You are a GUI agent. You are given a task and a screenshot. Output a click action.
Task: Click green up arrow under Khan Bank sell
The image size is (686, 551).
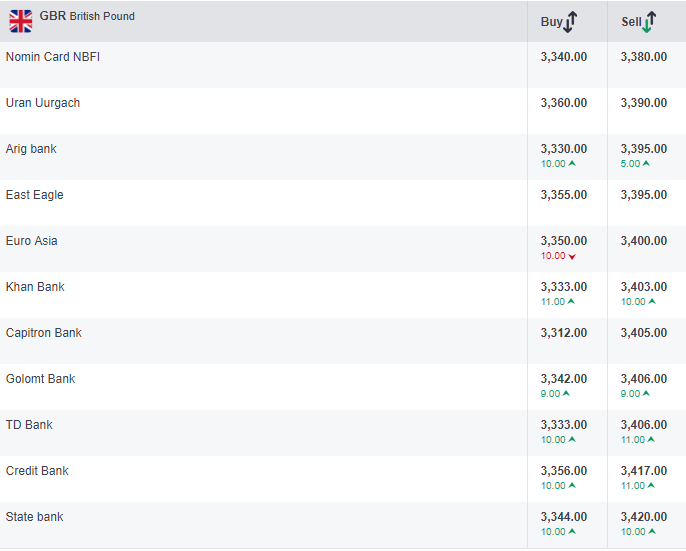pos(652,302)
